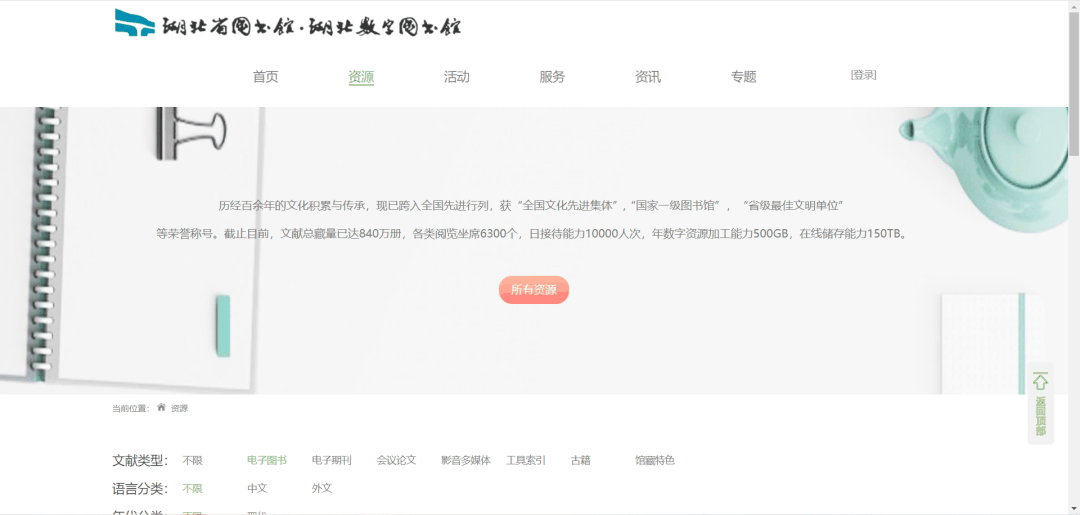
Task: Click the 资源 breadcrumb link
Action: [x=179, y=408]
